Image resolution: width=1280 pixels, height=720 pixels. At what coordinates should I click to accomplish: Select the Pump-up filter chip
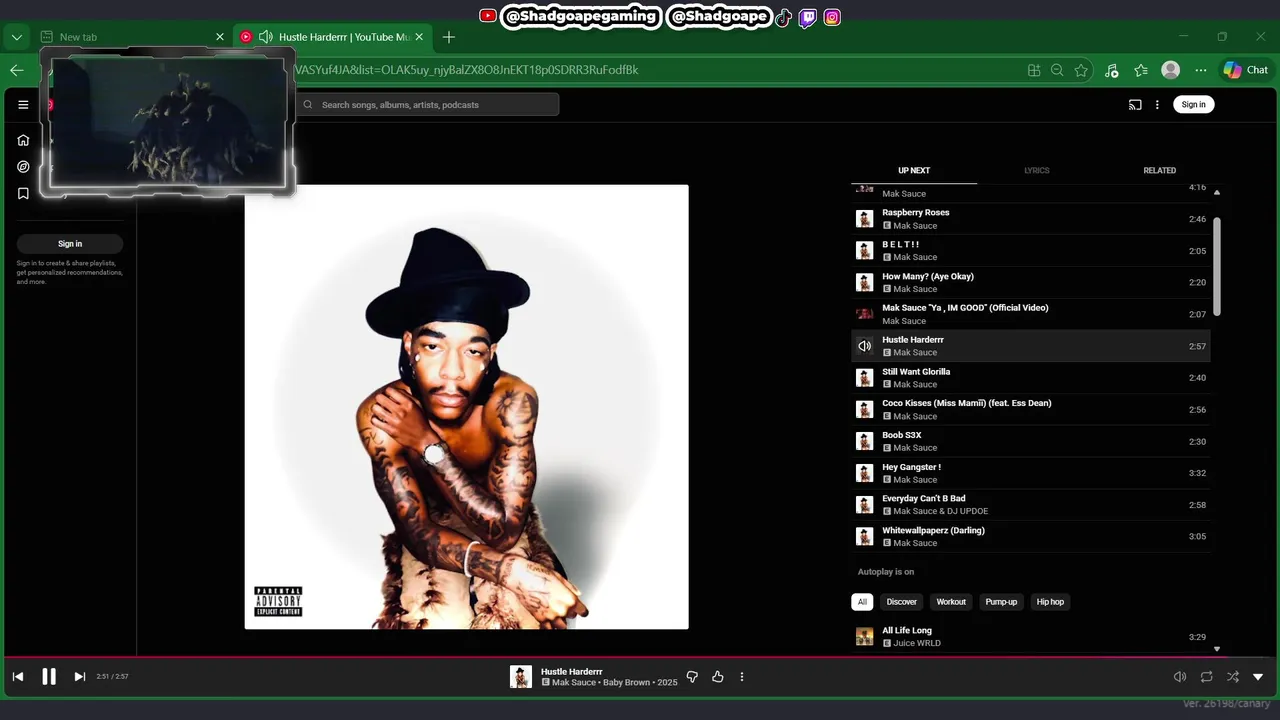[x=1001, y=602]
